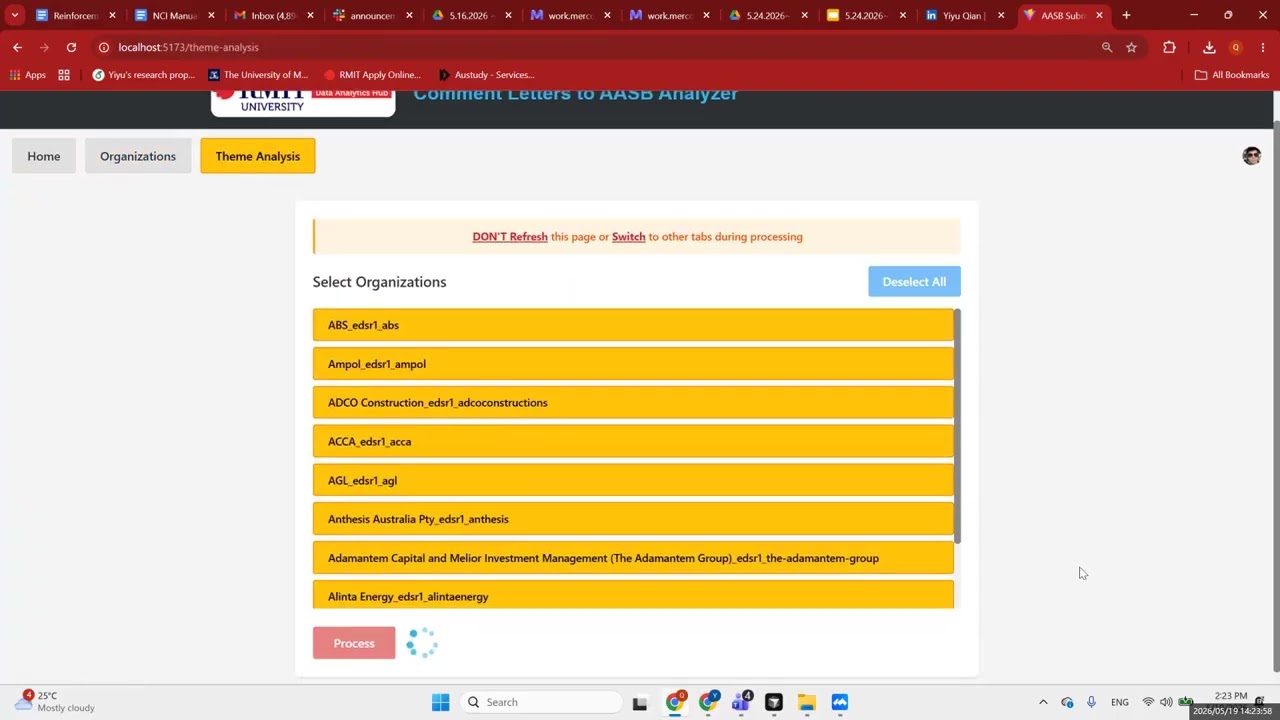
Task: Bookmark this page with the star icon
Action: [1131, 47]
